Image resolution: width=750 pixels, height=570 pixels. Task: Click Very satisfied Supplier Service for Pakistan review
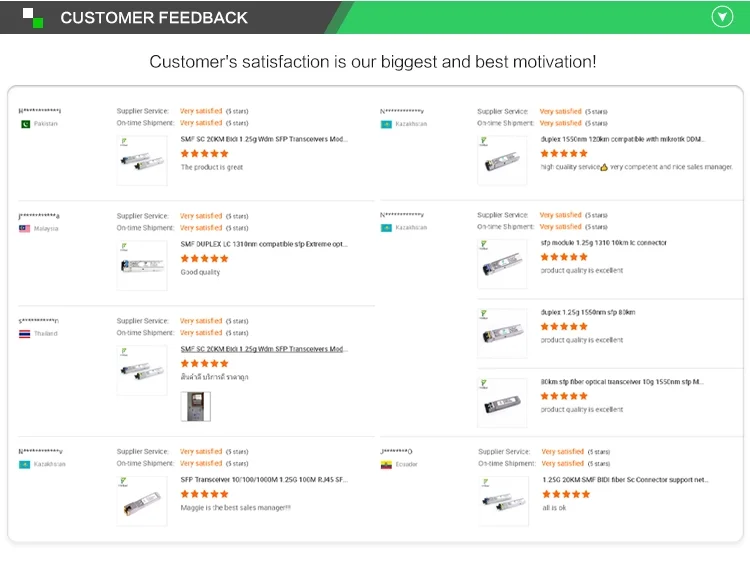[201, 112]
